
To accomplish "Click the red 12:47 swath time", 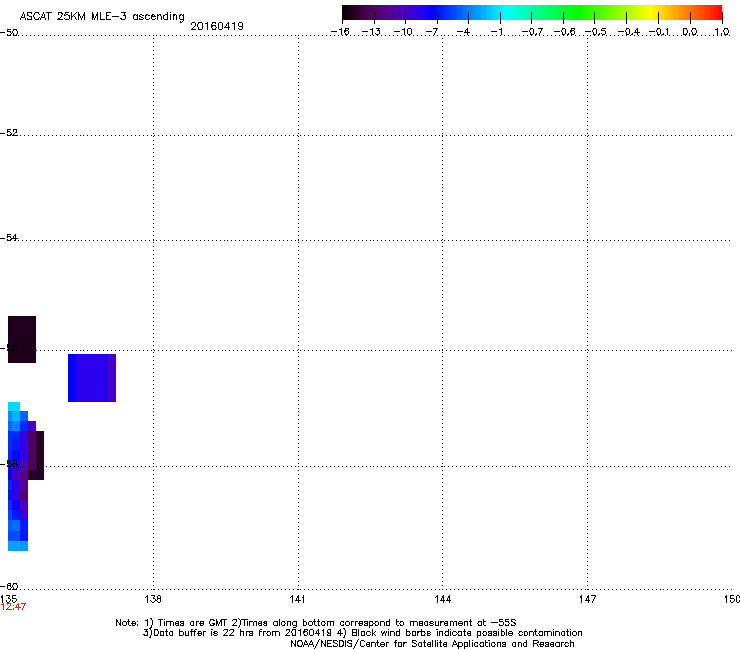I will (x=13, y=607).
